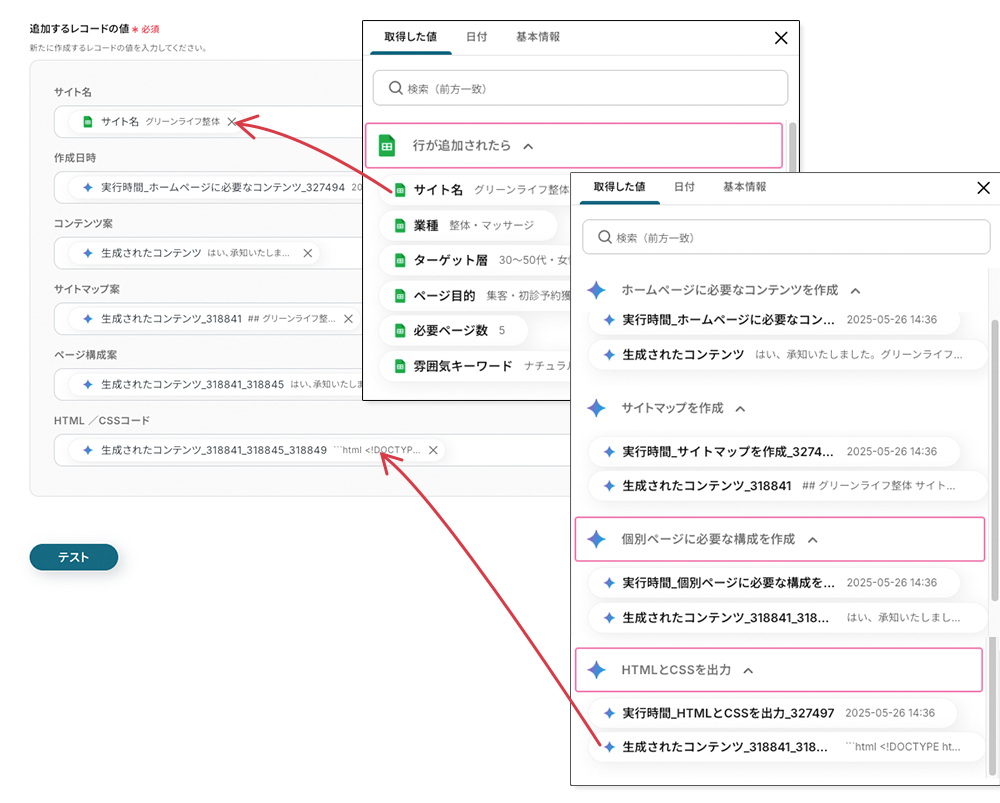Click sparkle icon in ページ構成案 chip
Viewport: 1000px width, 803px height.
[x=88, y=385]
